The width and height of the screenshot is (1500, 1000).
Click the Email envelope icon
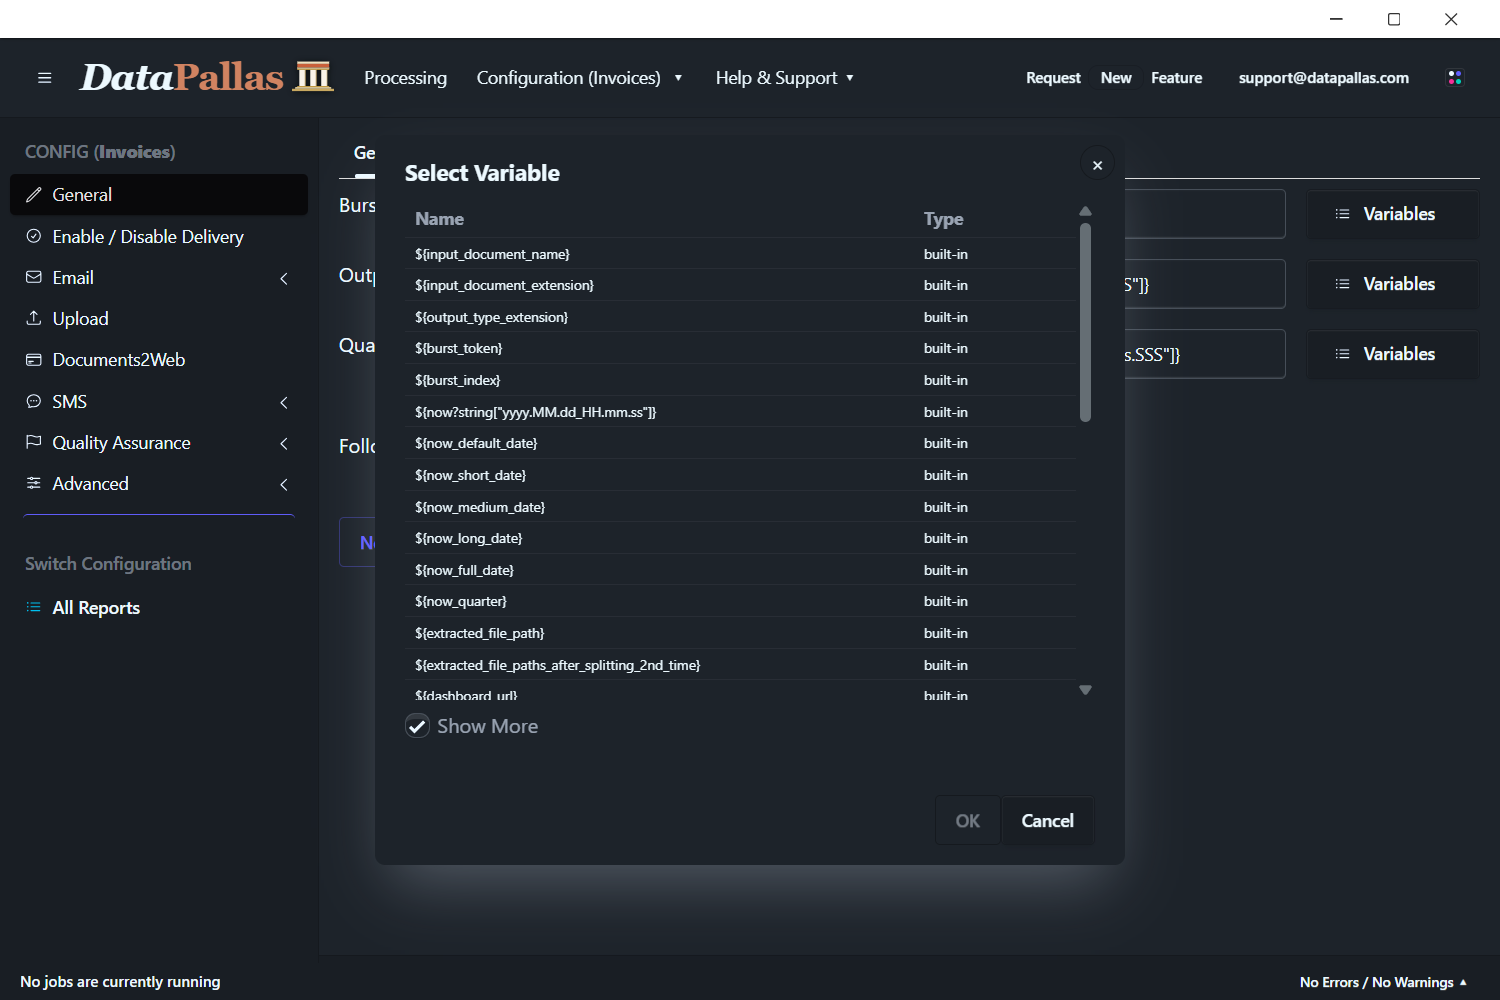pos(34,277)
